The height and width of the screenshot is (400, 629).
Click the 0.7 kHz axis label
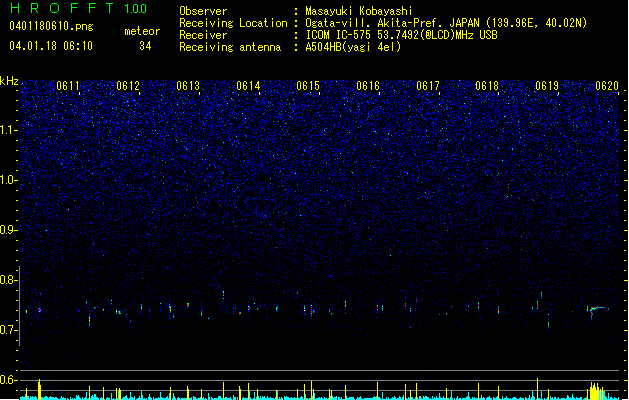pos(9,330)
